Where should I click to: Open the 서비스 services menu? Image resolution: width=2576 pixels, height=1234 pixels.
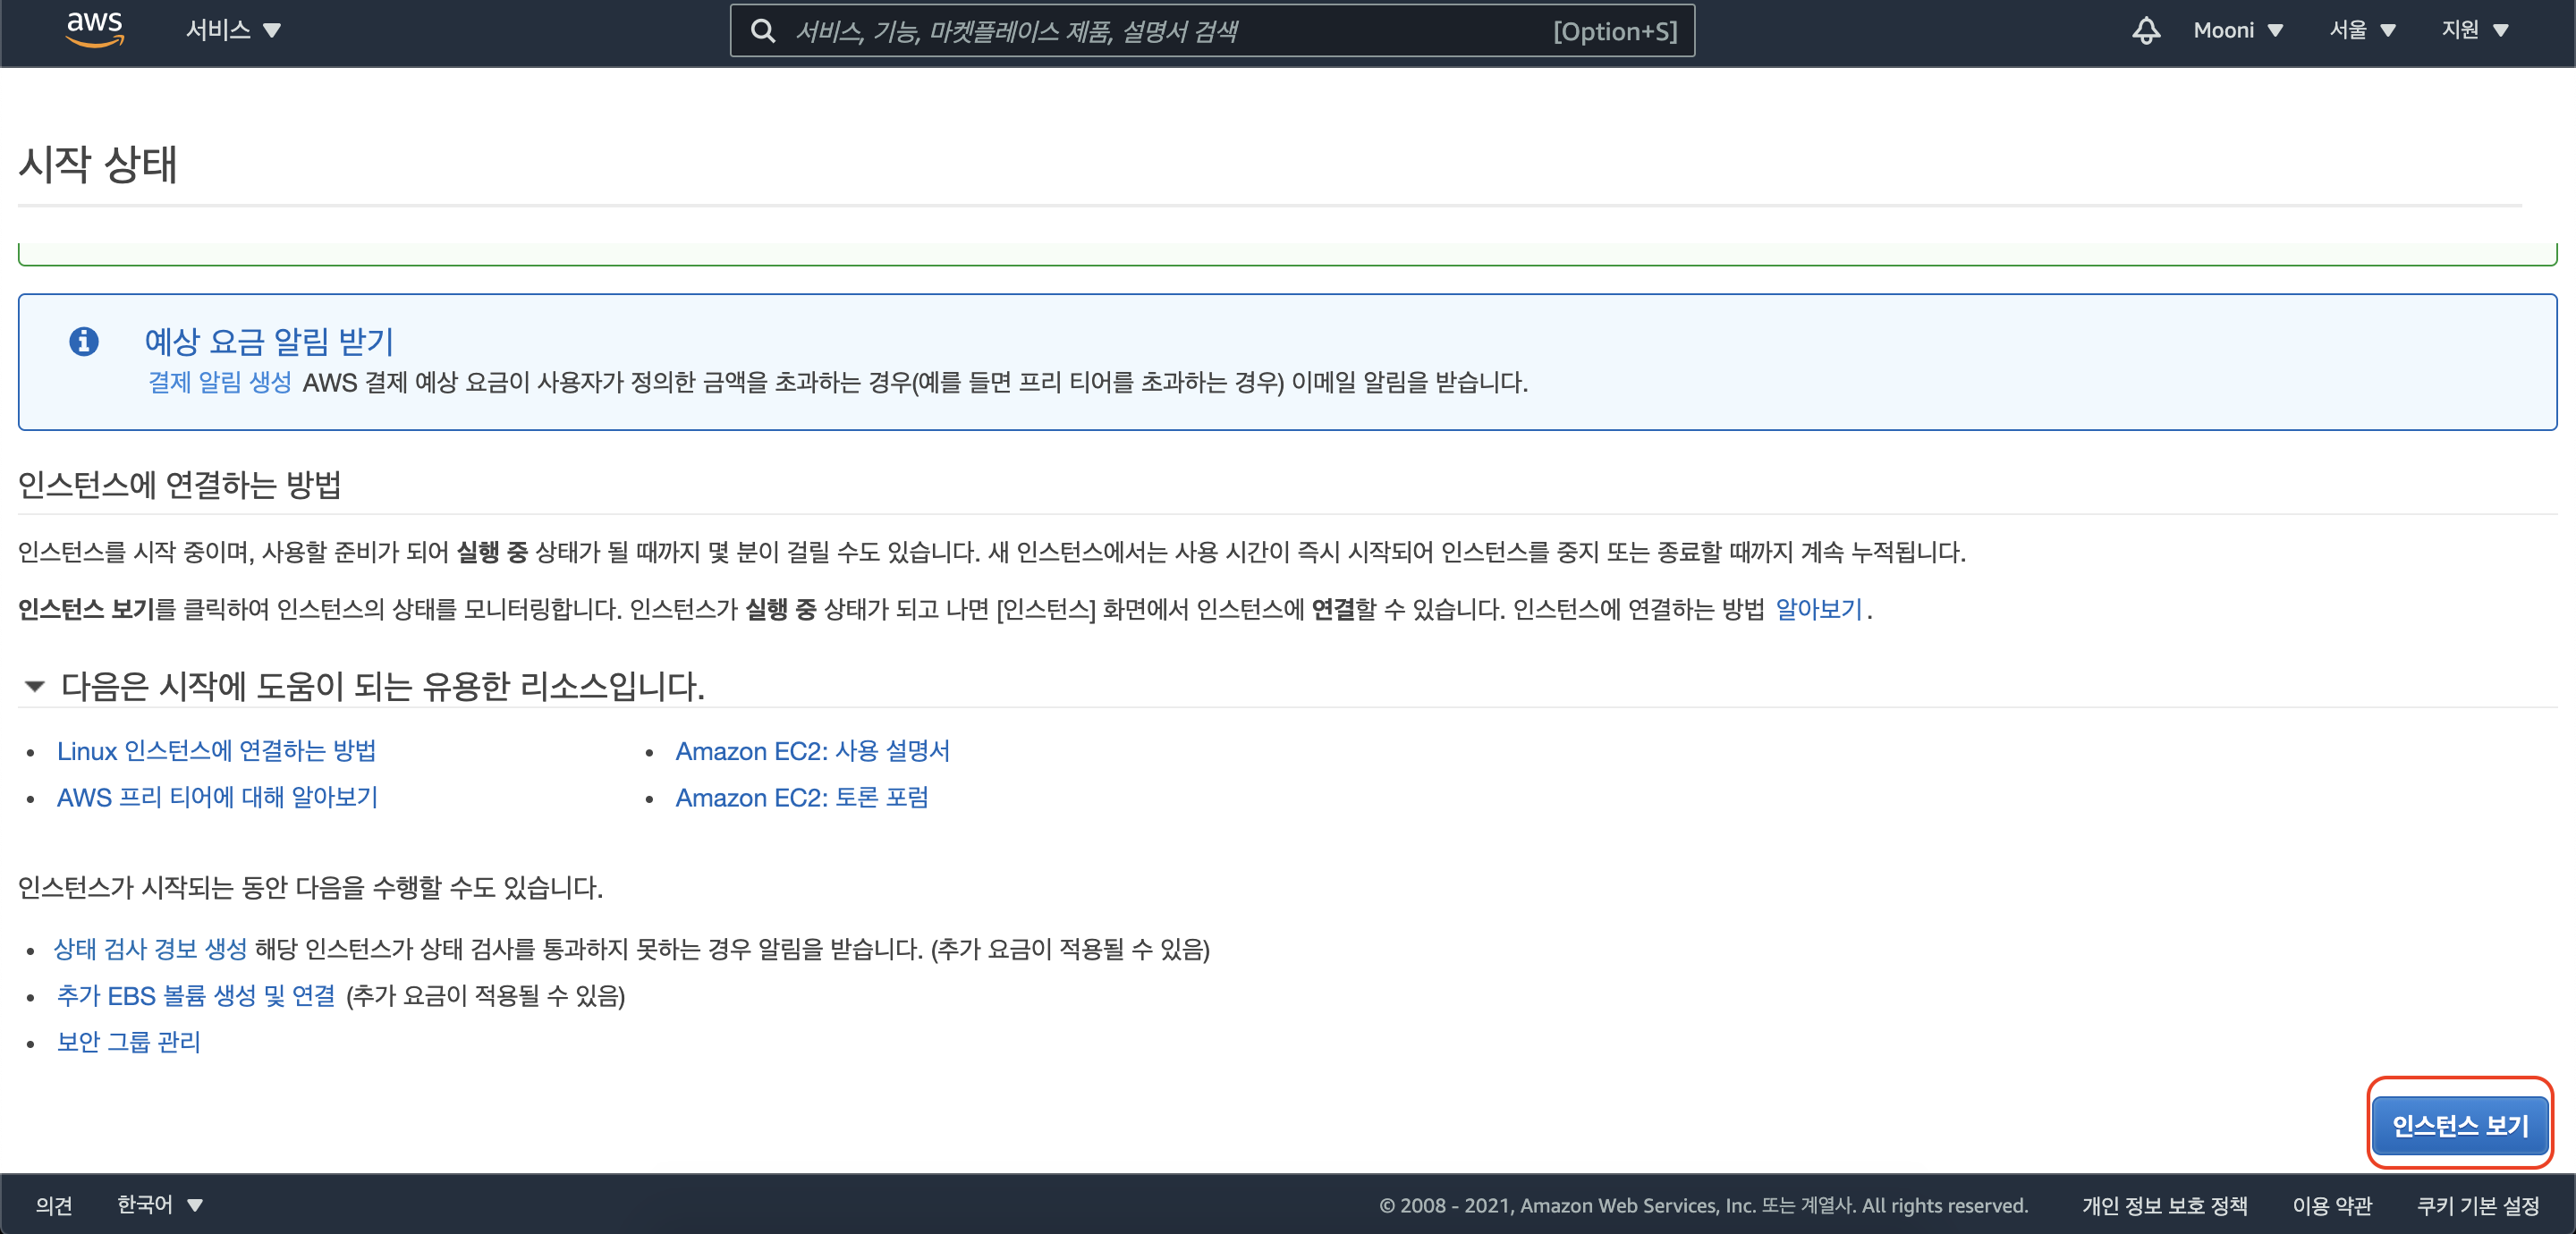(x=232, y=30)
